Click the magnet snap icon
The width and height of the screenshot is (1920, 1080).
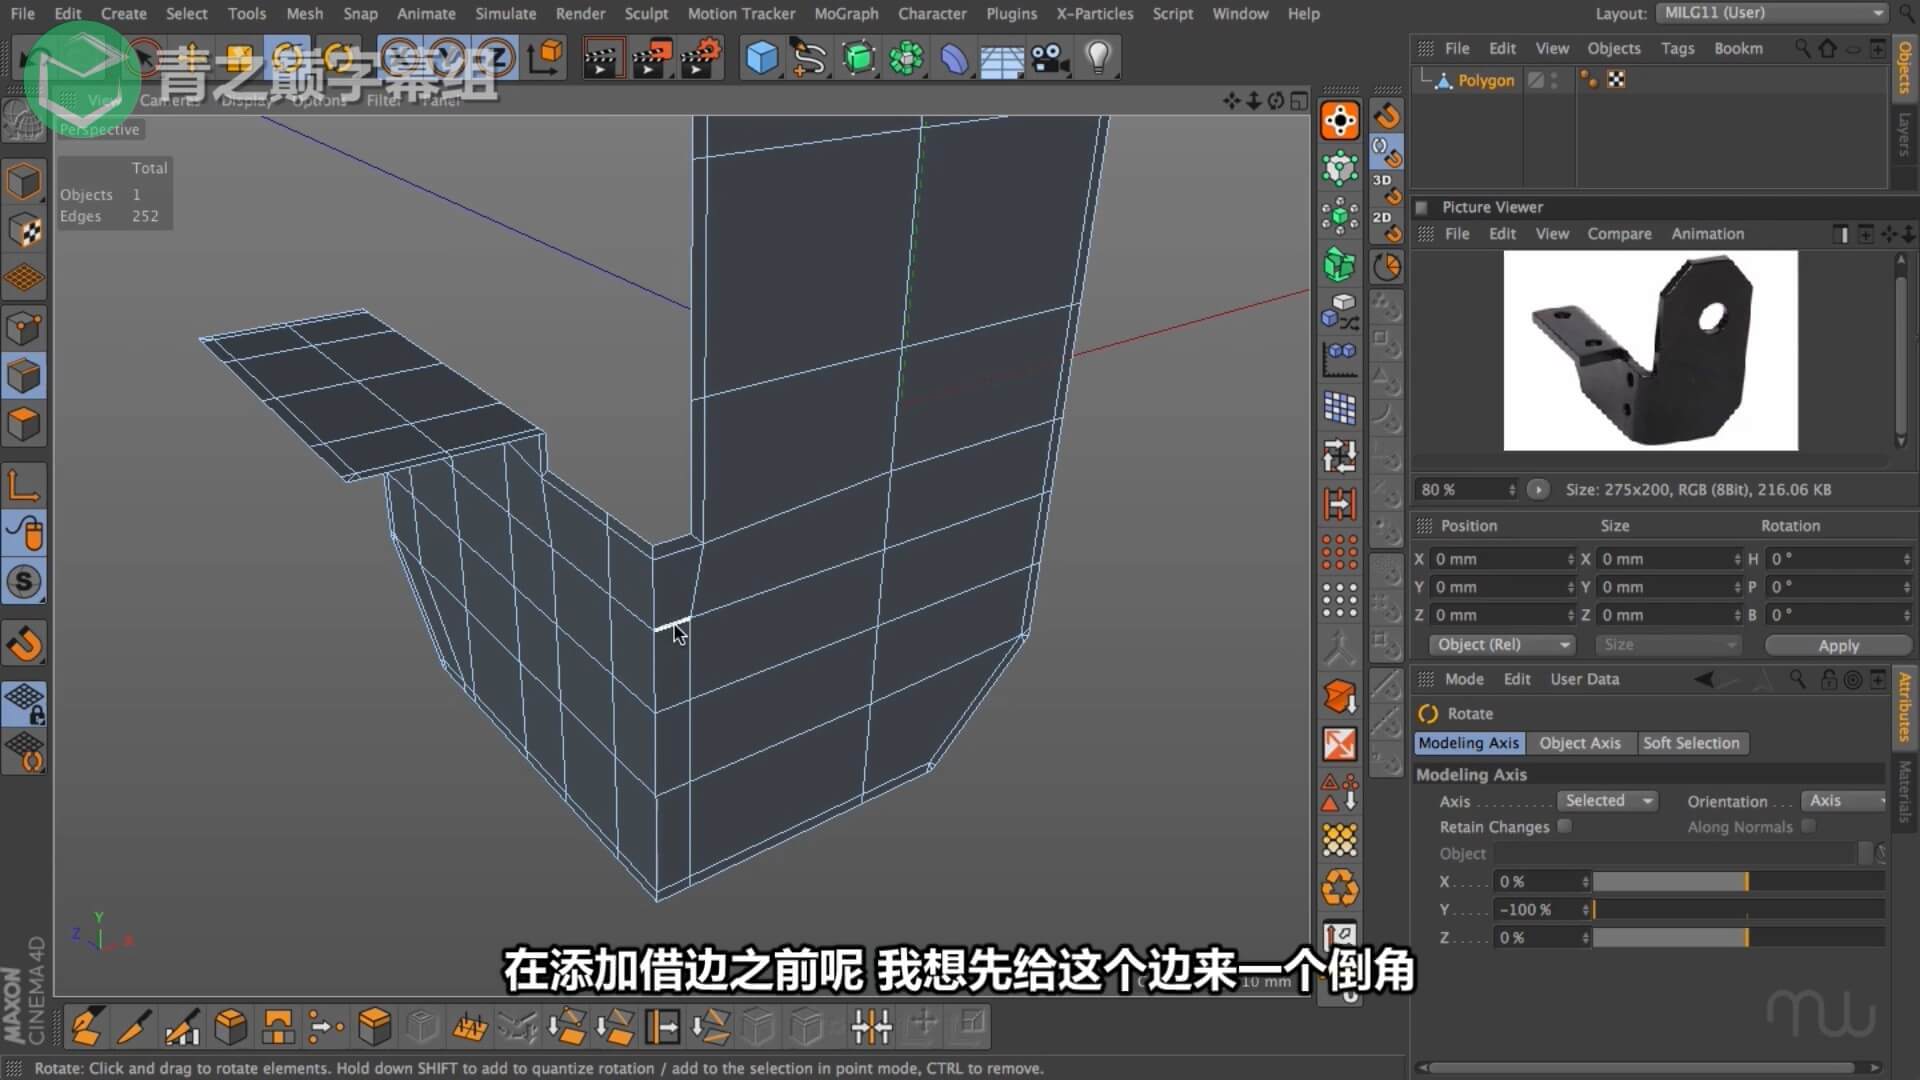pyautogui.click(x=24, y=644)
